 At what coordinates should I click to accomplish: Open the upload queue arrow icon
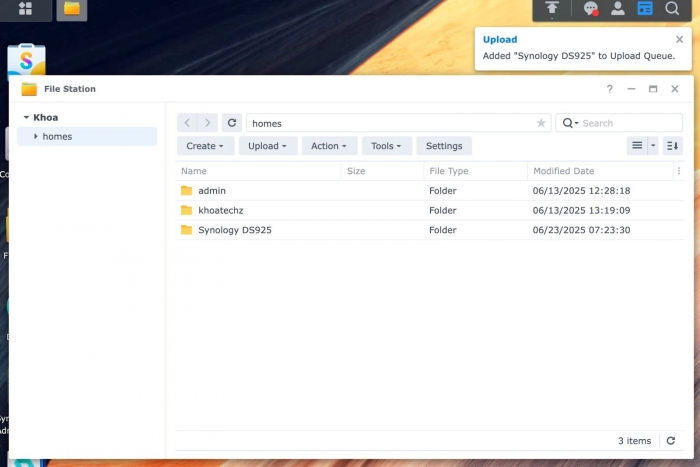coord(552,8)
